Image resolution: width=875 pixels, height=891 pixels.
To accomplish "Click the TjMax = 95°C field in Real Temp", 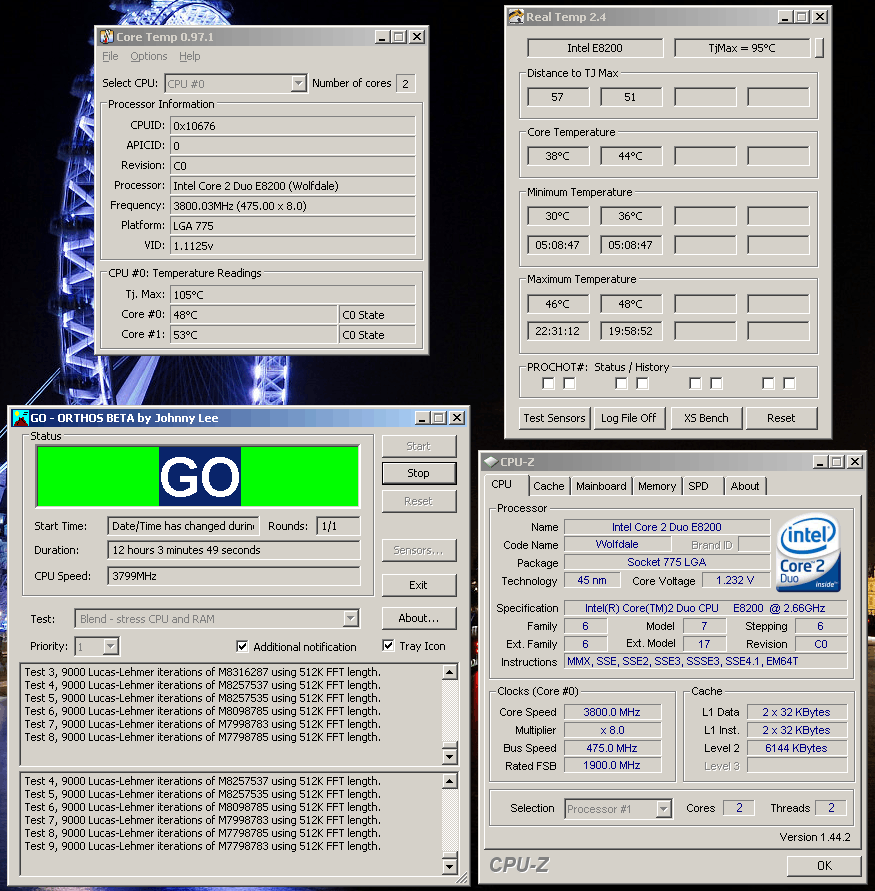I will (741, 48).
